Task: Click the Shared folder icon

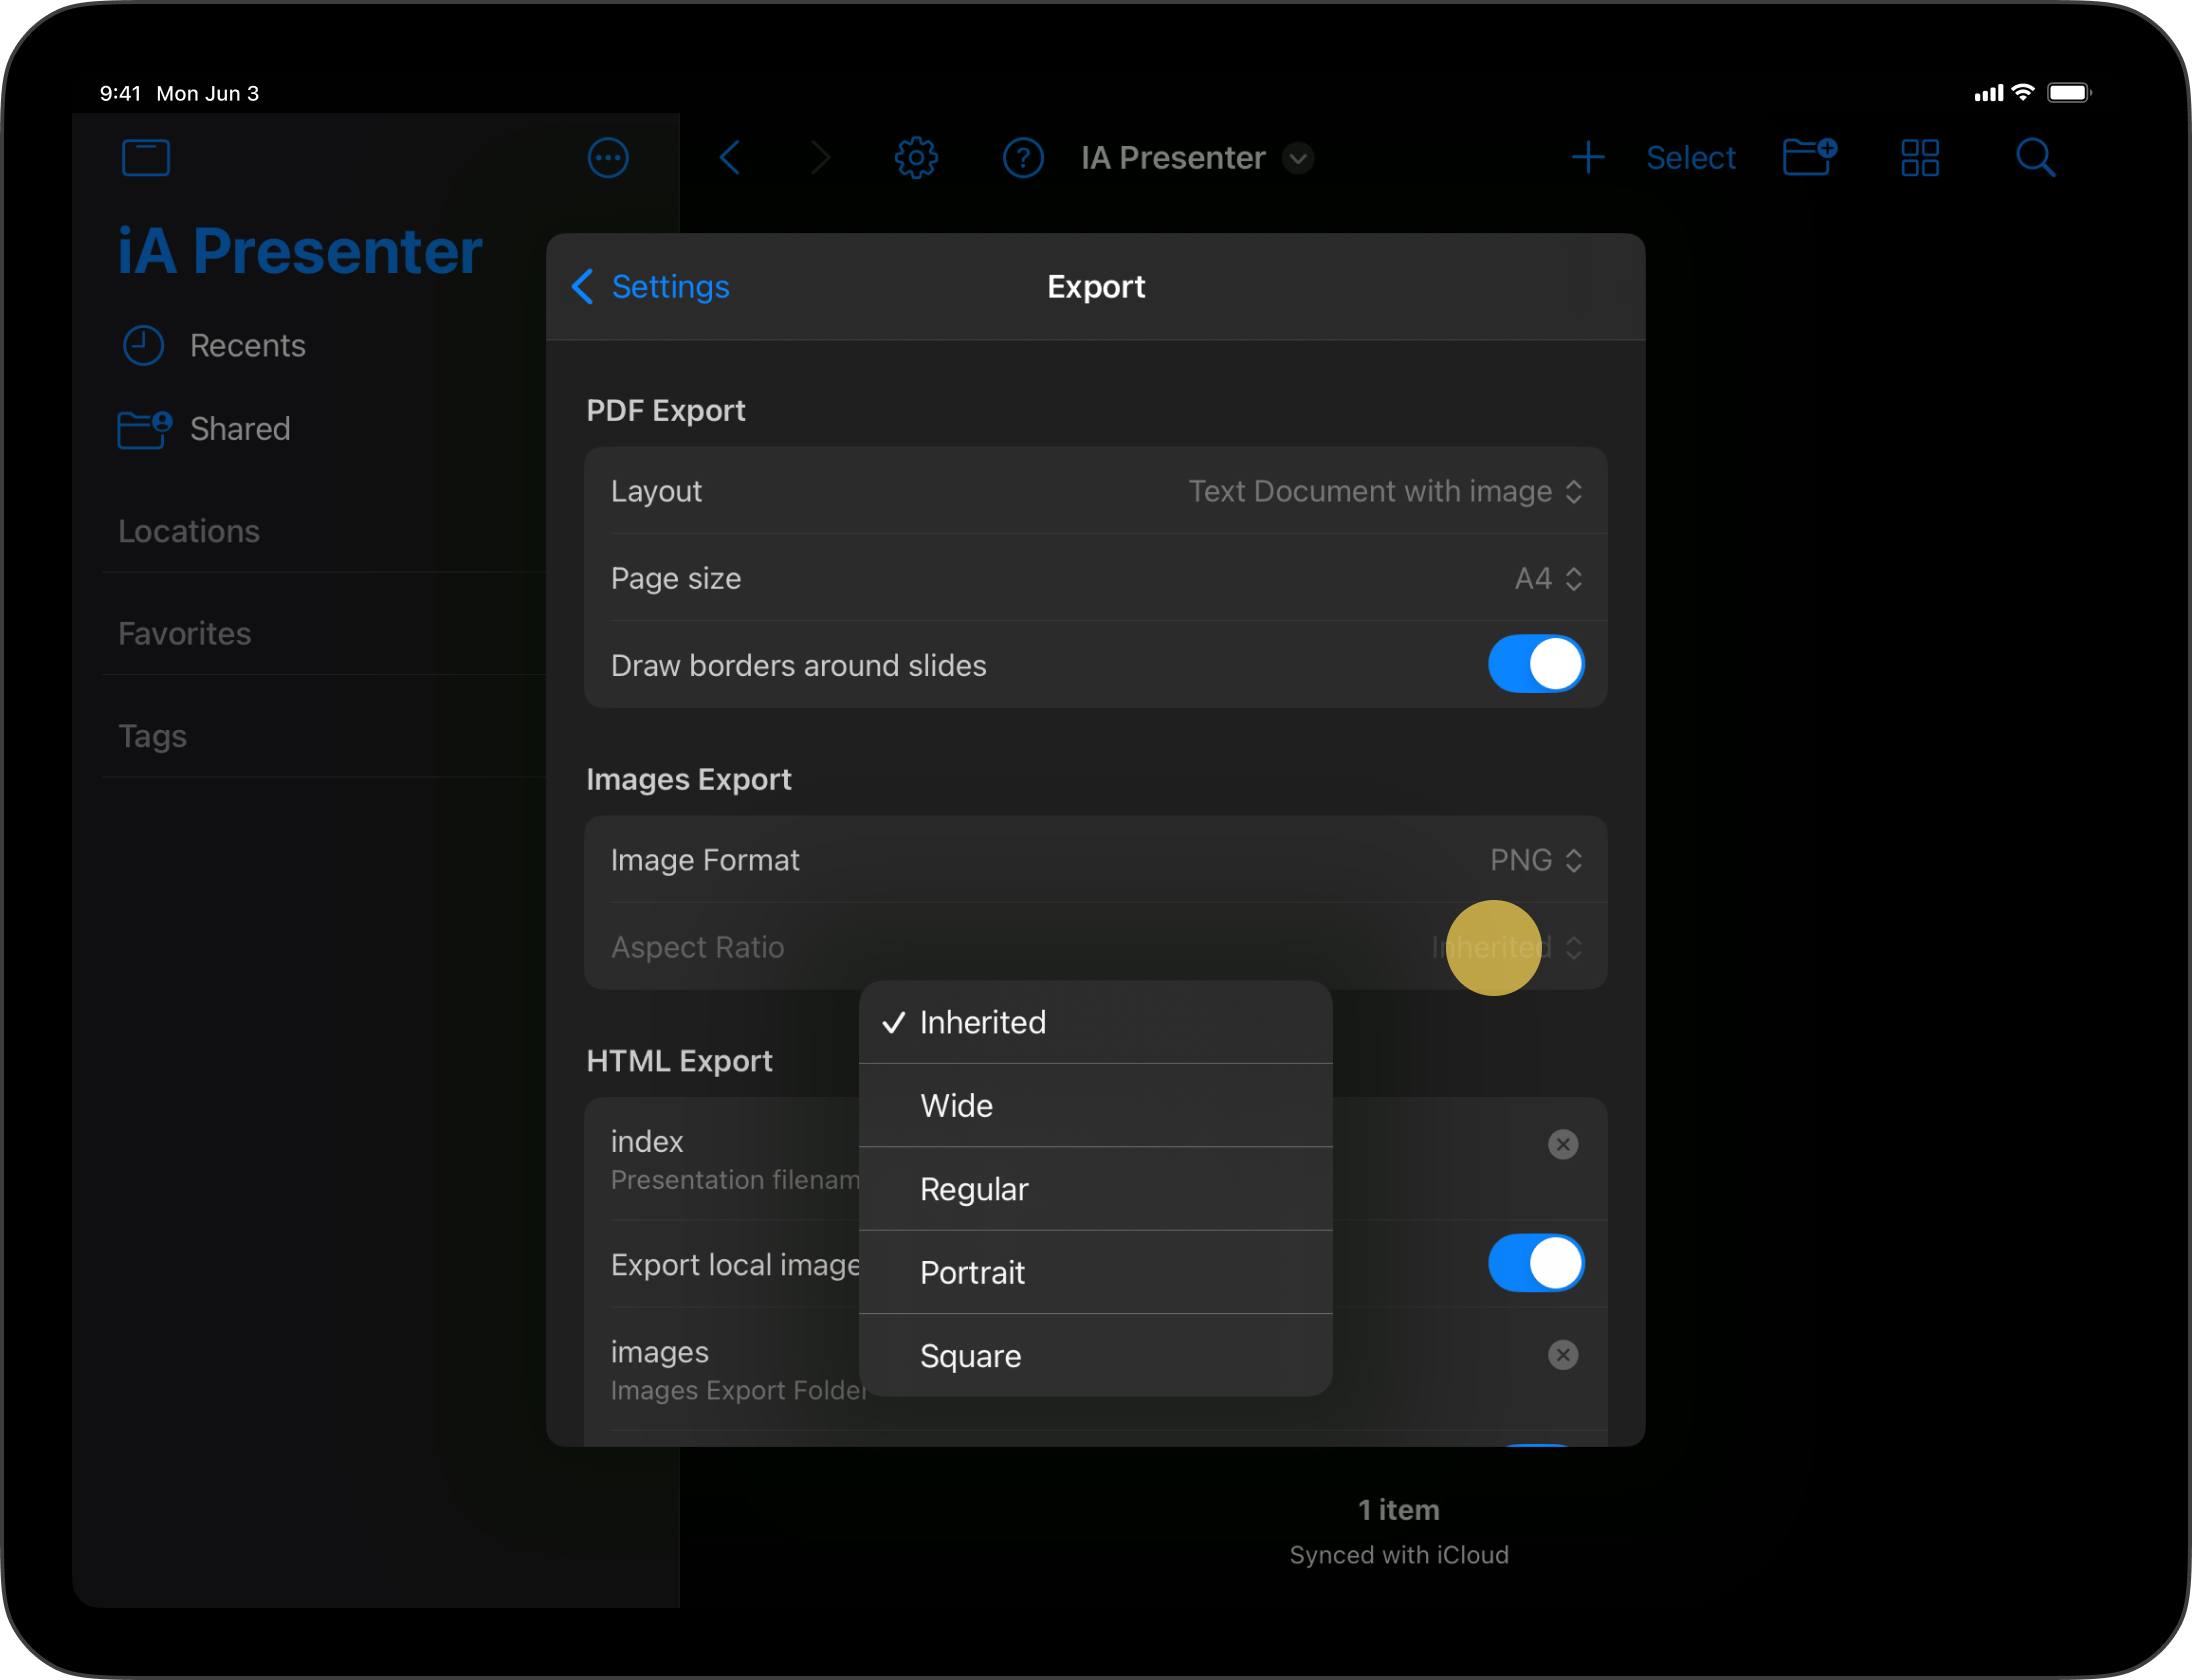Action: click(145, 429)
